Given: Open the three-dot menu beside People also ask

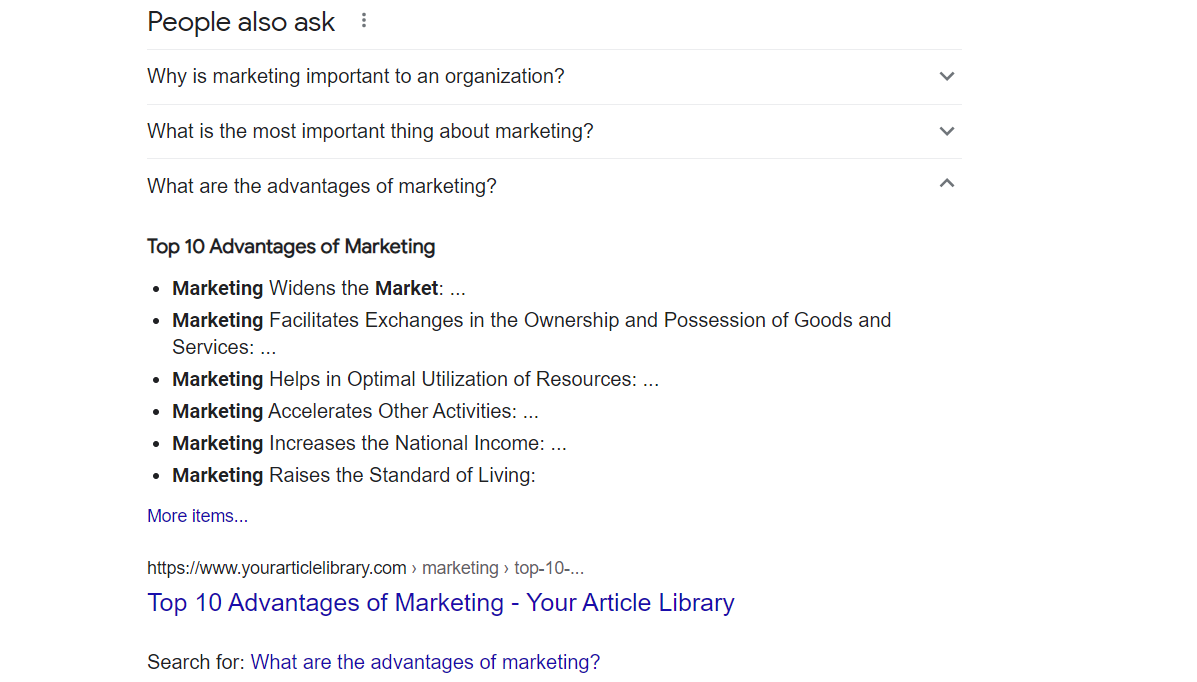Looking at the screenshot, I should pos(364,21).
